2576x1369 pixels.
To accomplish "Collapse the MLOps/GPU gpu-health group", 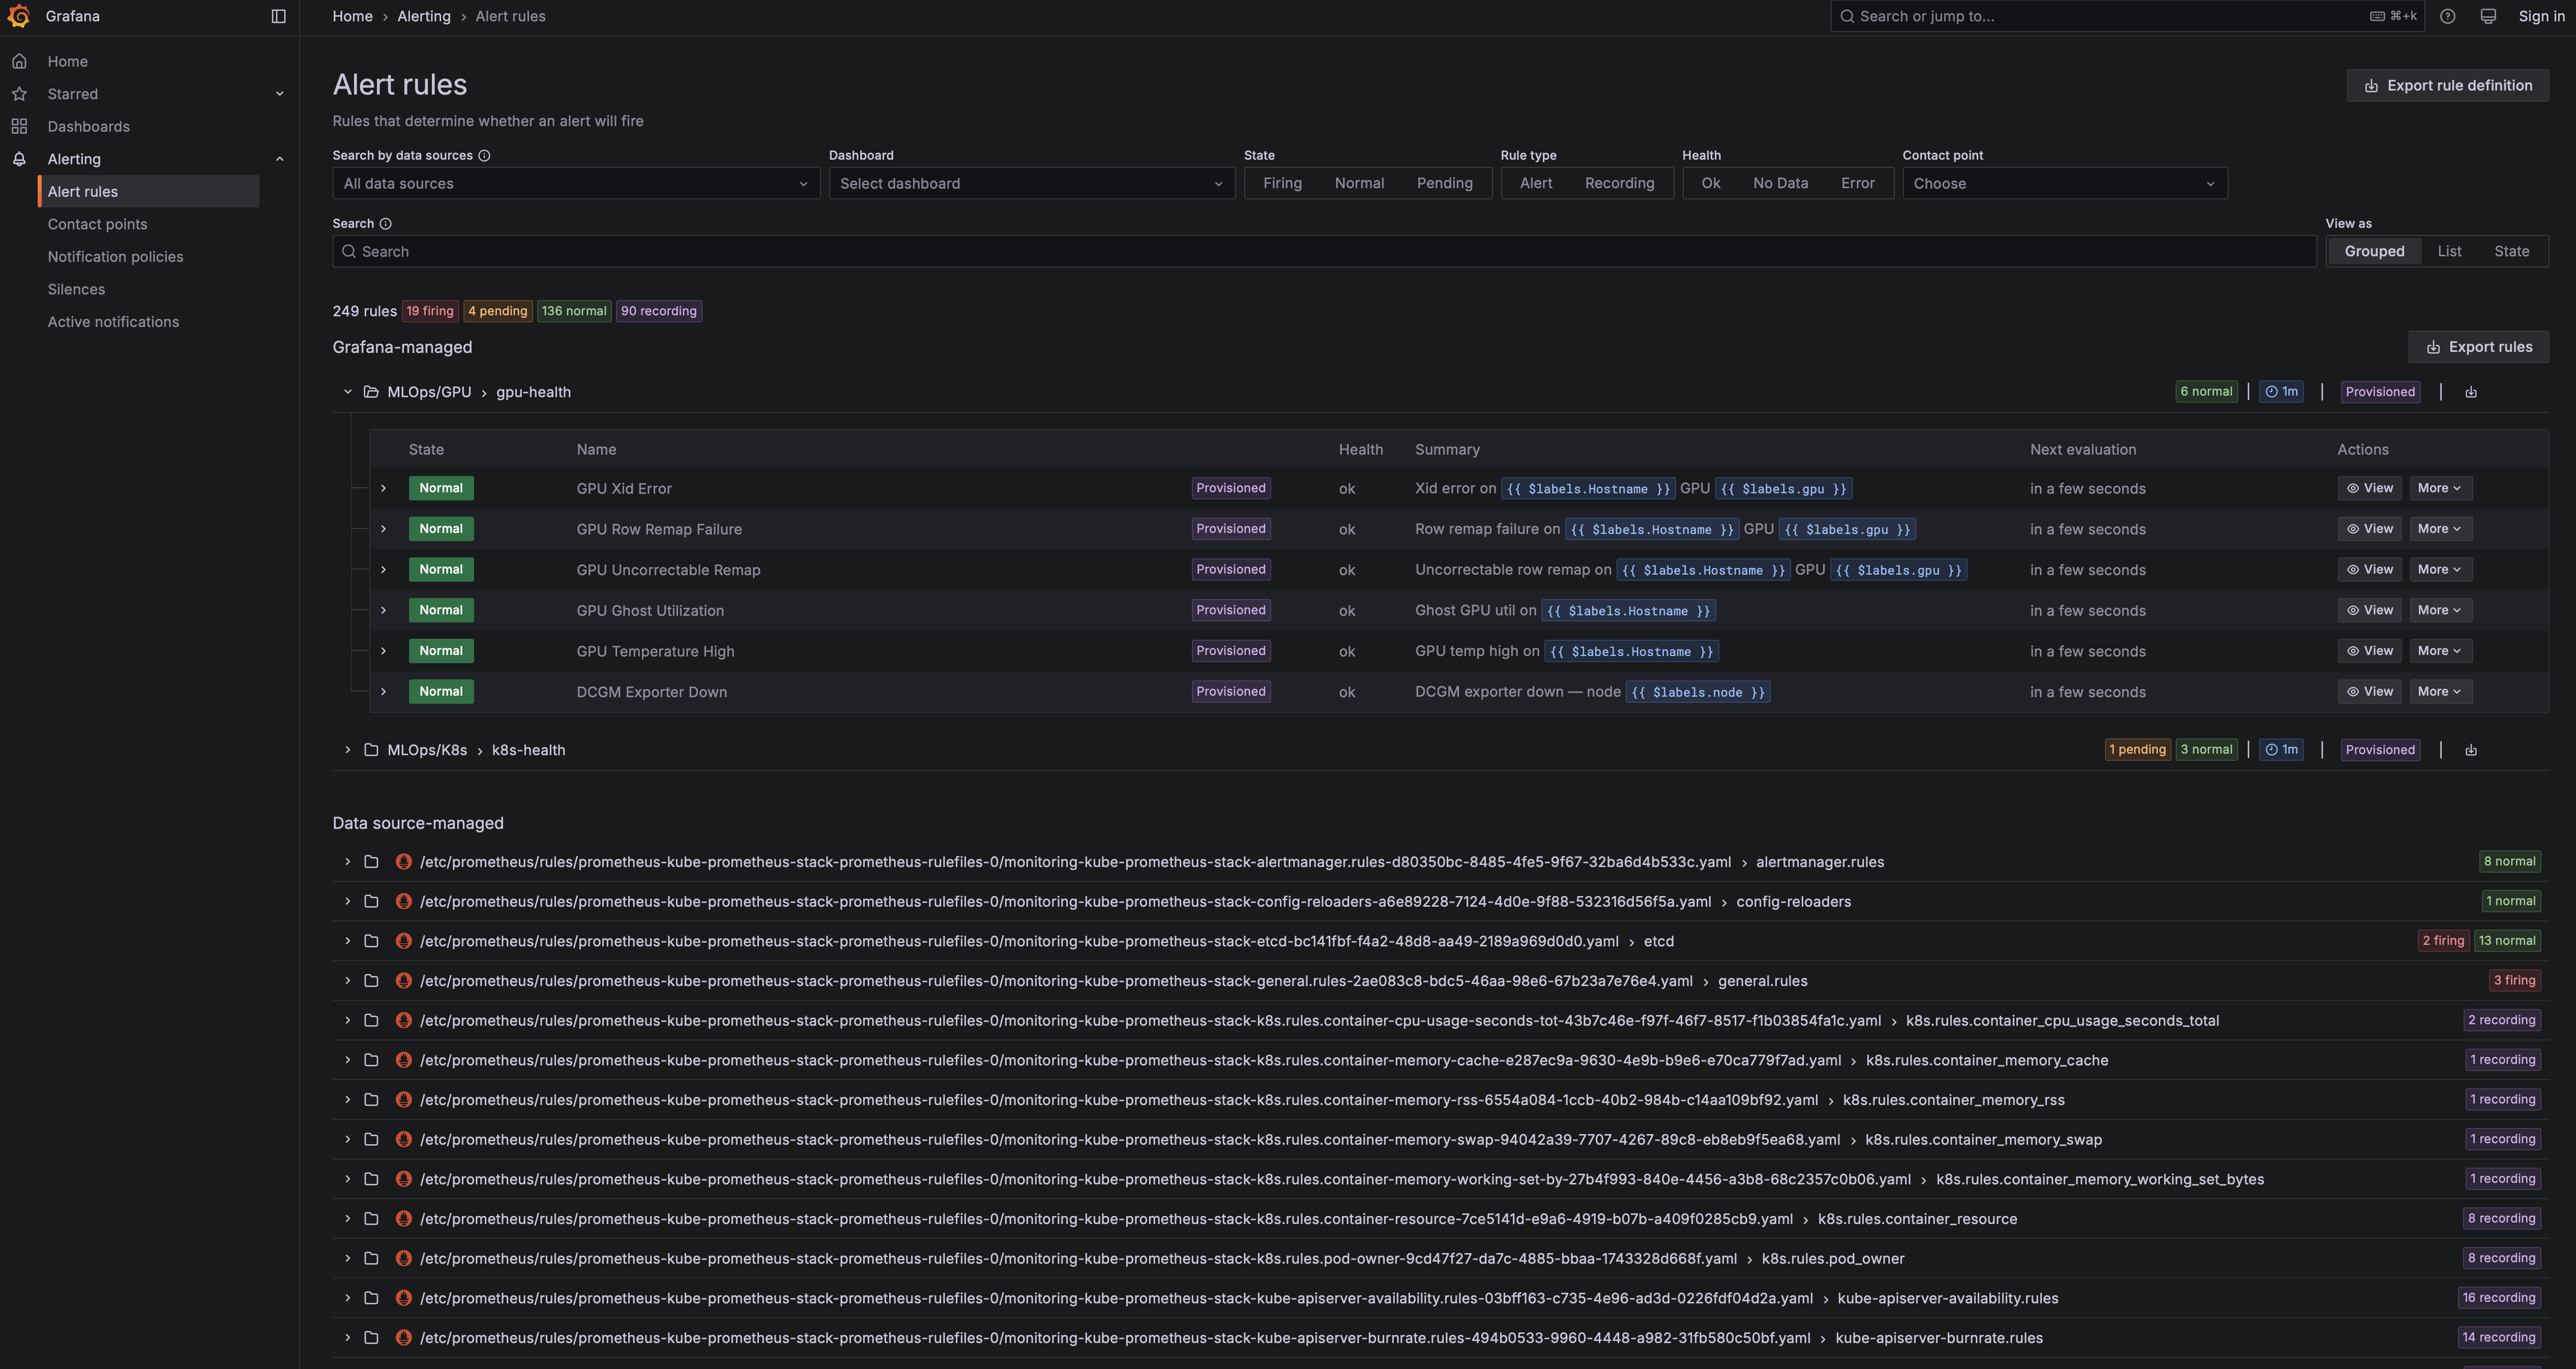I will (x=347, y=392).
